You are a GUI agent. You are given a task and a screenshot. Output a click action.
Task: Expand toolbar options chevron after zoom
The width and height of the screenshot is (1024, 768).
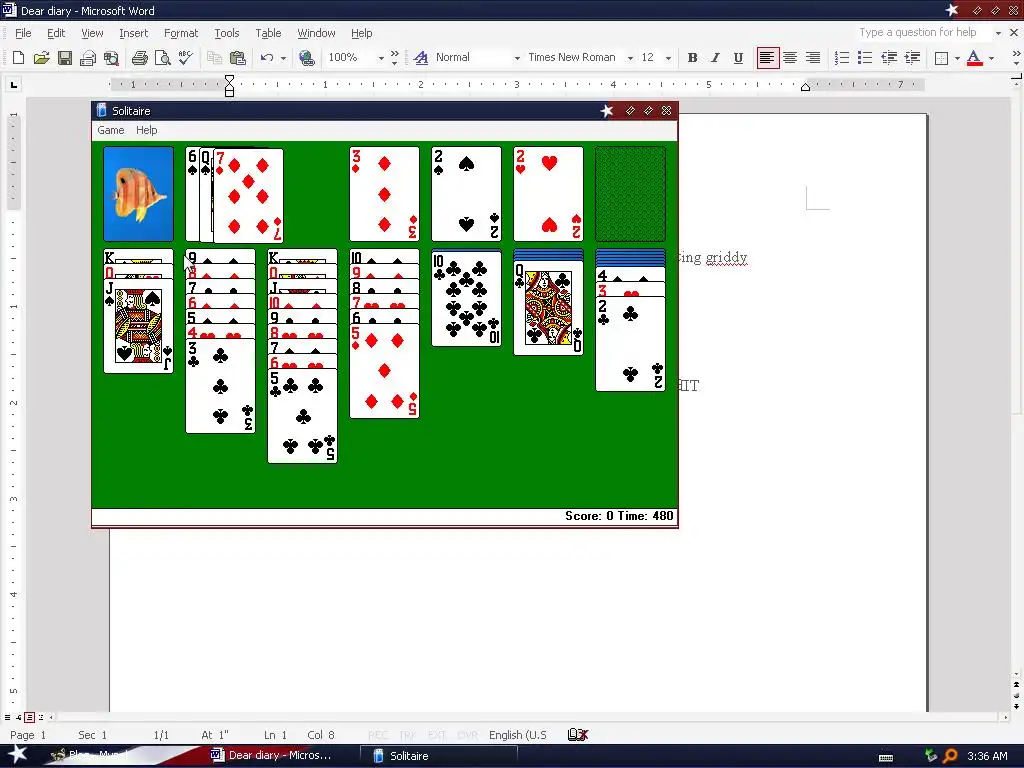click(394, 57)
